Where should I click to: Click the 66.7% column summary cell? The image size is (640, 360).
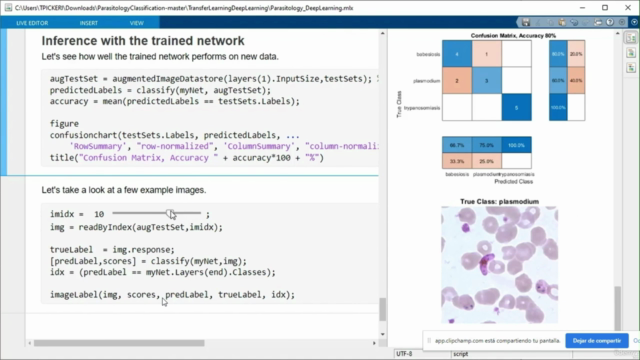(x=457, y=145)
